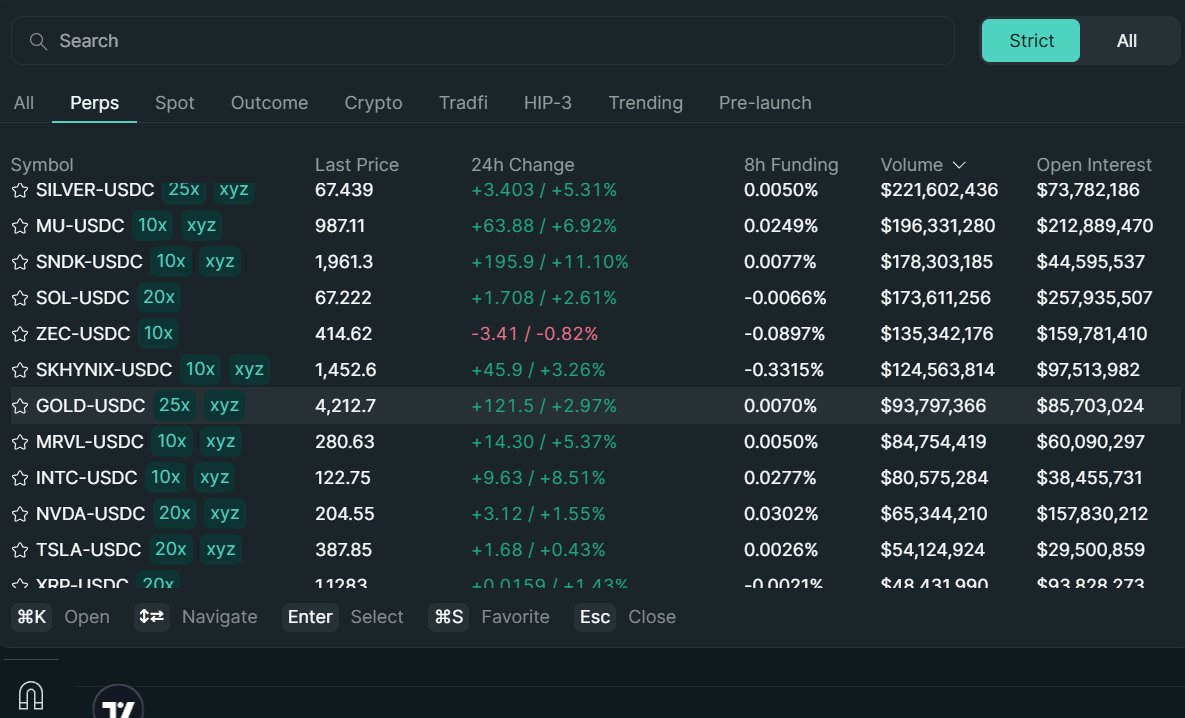This screenshot has height=718, width=1185.
Task: Star the SOL-USDC market
Action: pos(20,299)
